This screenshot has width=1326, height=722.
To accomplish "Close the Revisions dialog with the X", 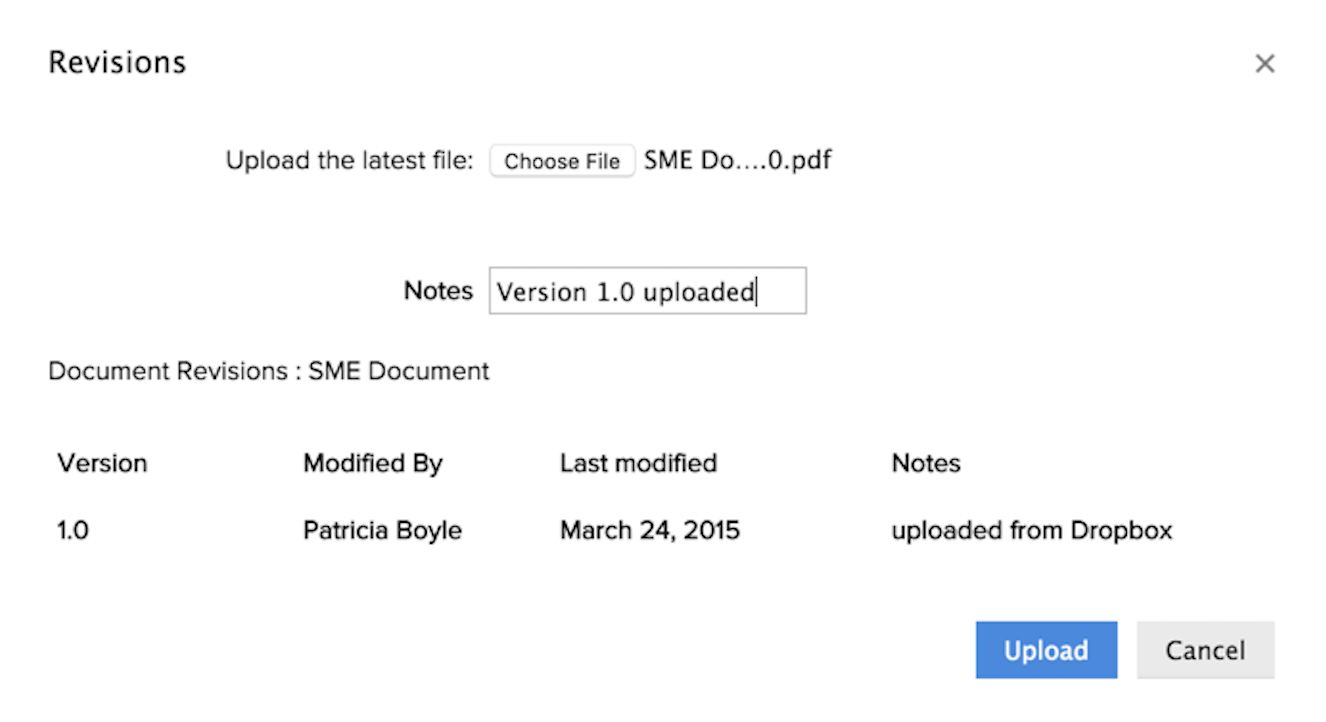I will [1265, 64].
